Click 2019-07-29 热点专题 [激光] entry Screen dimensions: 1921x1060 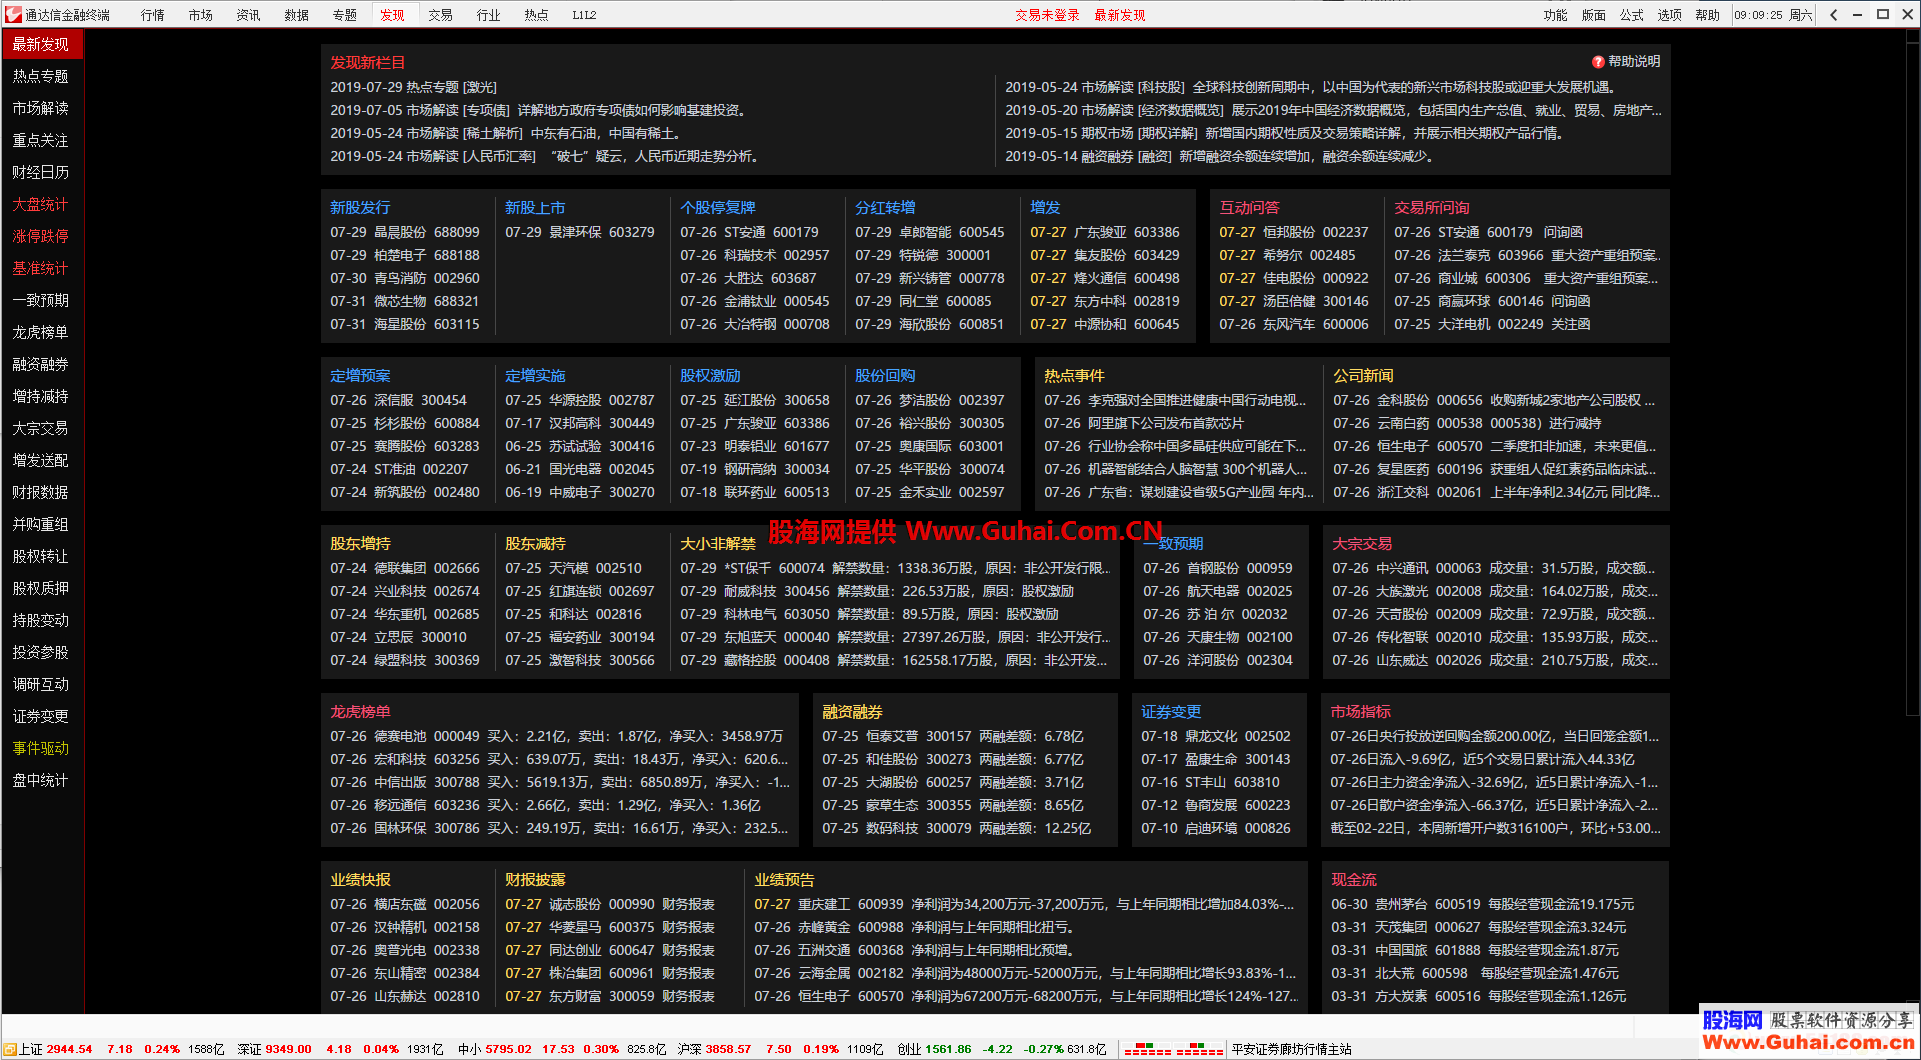click(413, 87)
